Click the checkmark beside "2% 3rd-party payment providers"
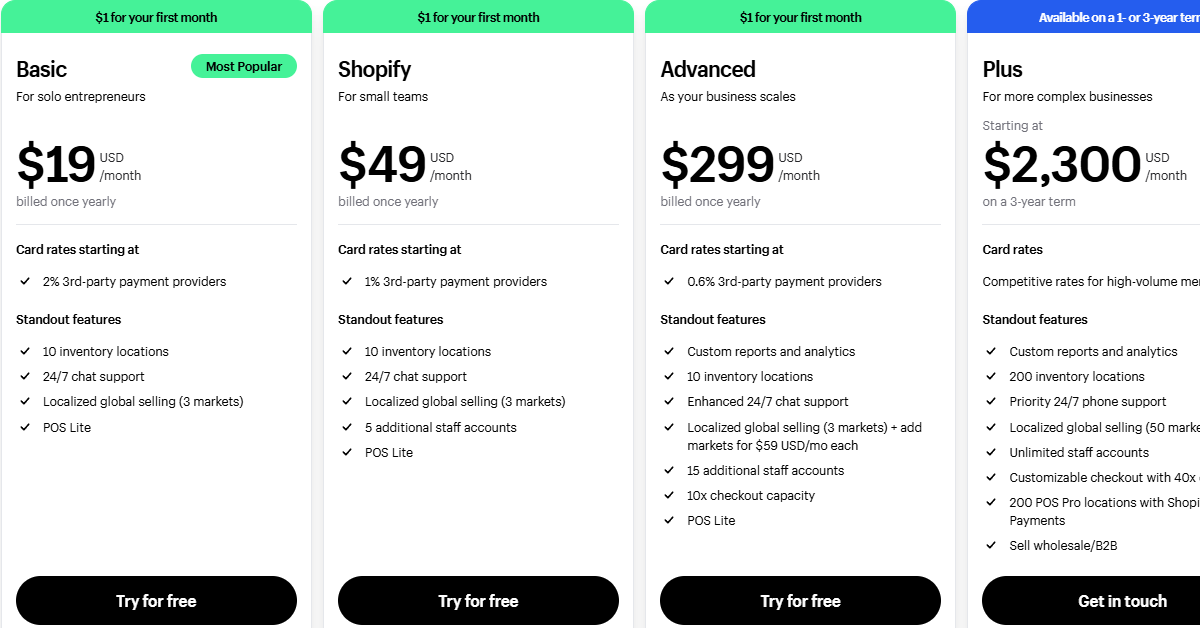Screen dimensions: 1200x628 (25, 282)
